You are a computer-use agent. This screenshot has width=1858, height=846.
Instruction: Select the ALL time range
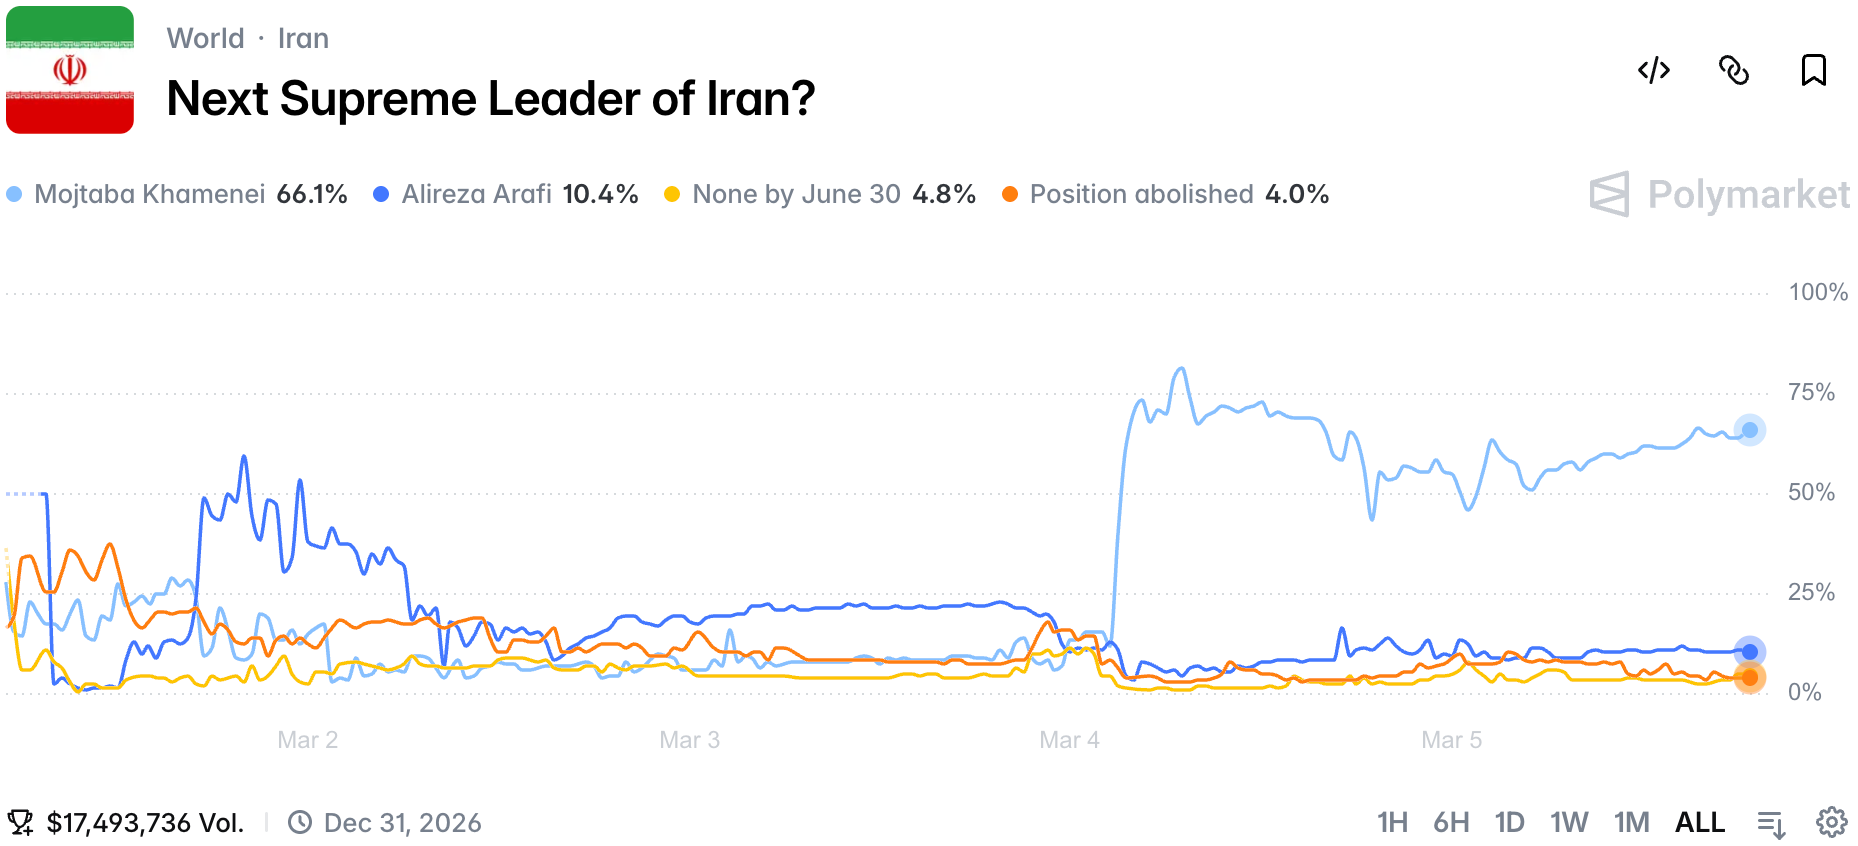[1699, 822]
